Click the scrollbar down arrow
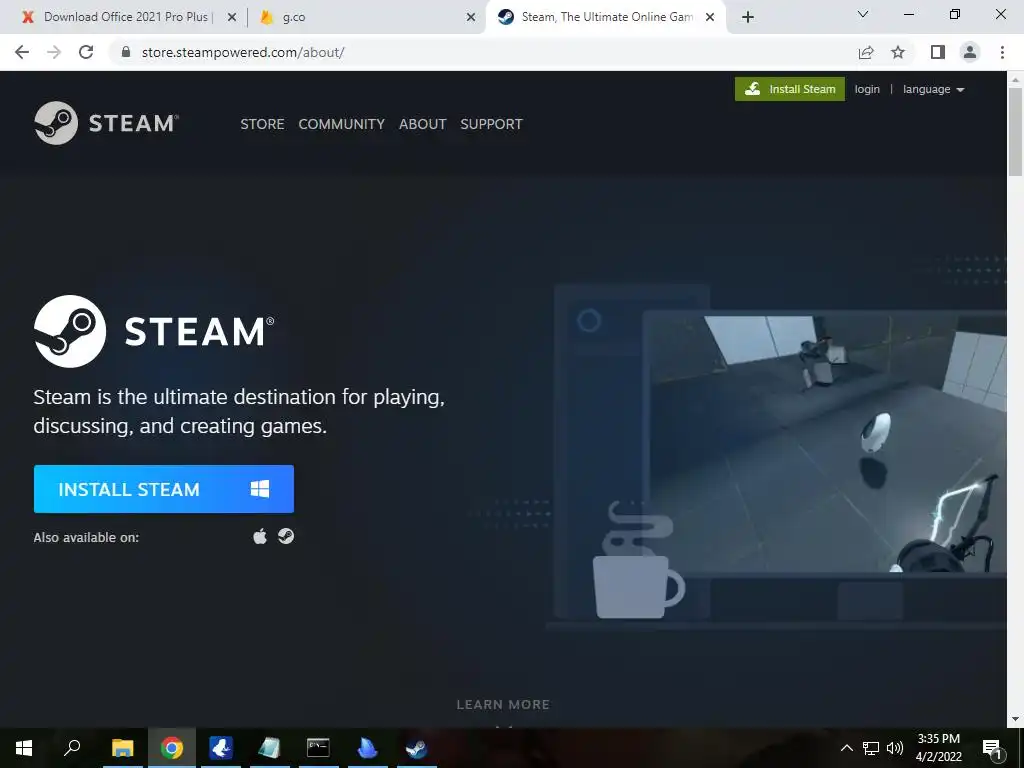 point(1015,719)
